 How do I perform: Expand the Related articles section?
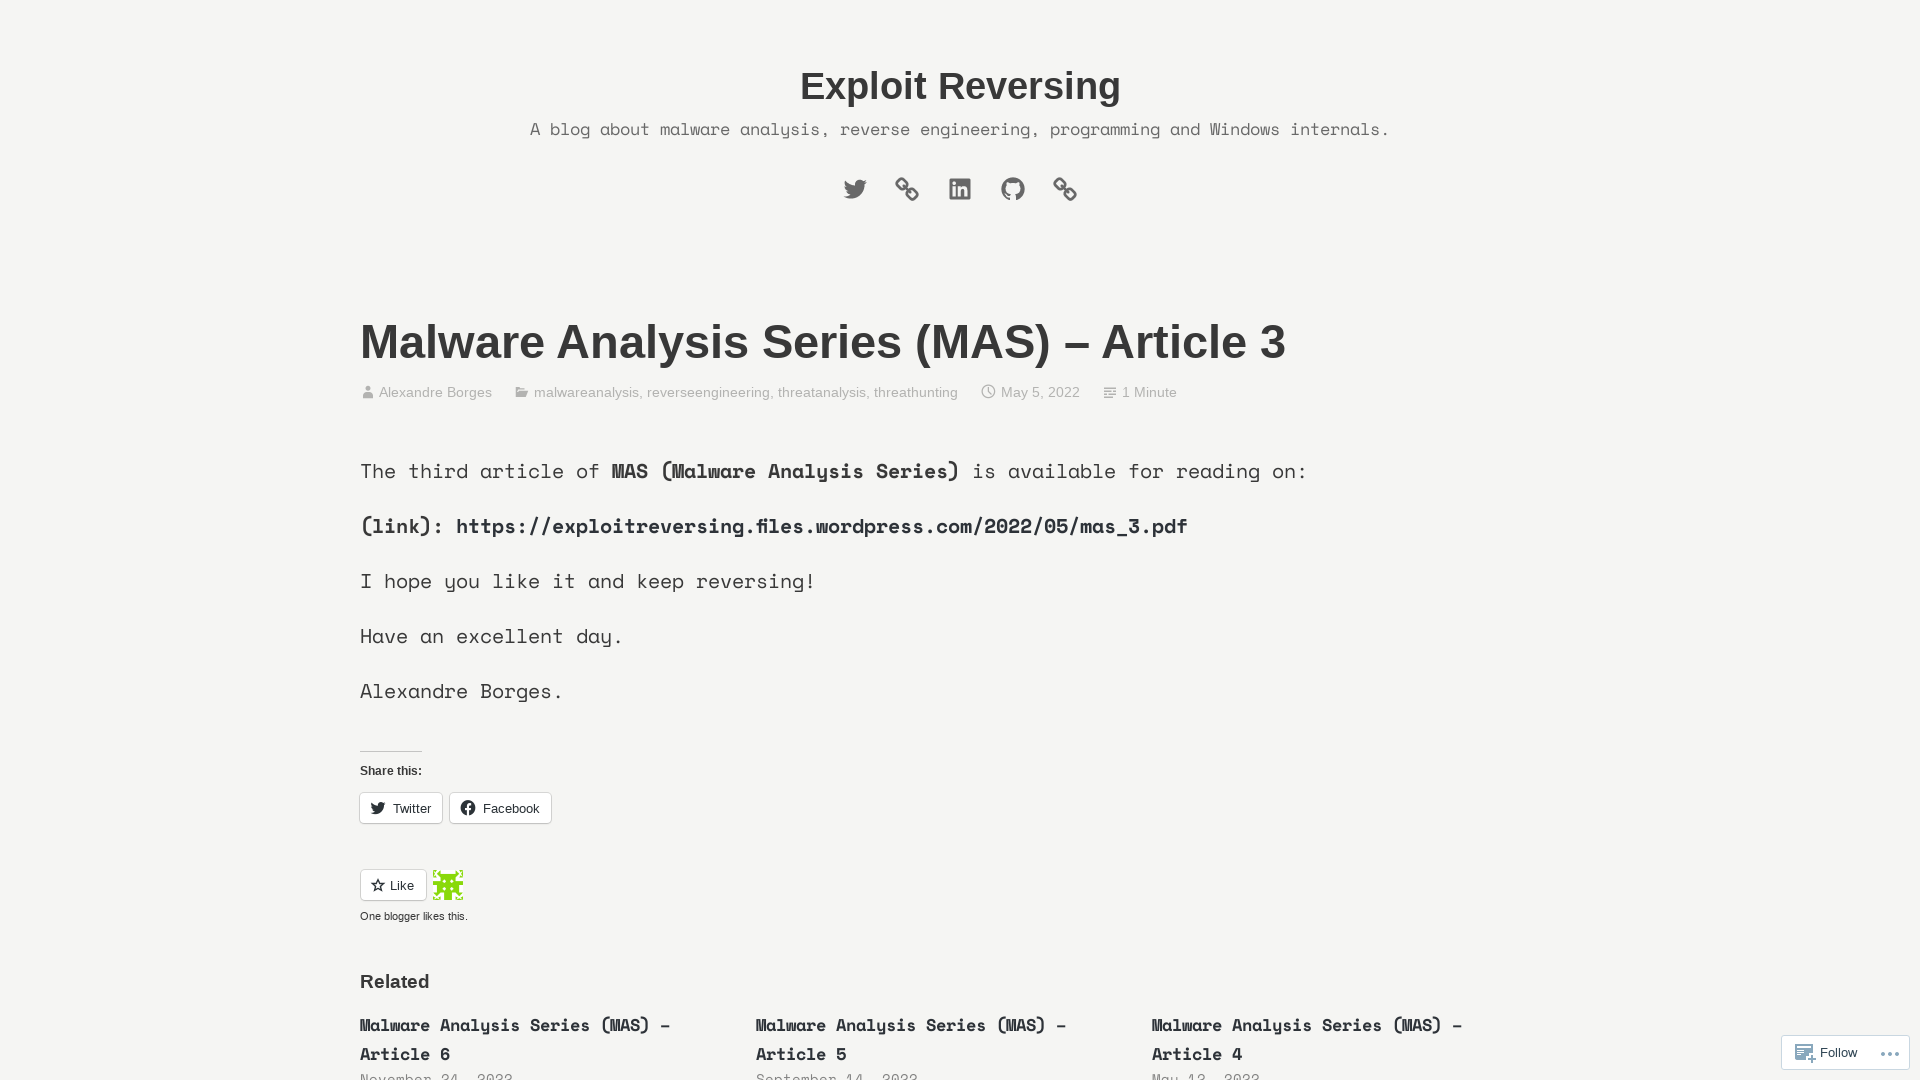394,981
